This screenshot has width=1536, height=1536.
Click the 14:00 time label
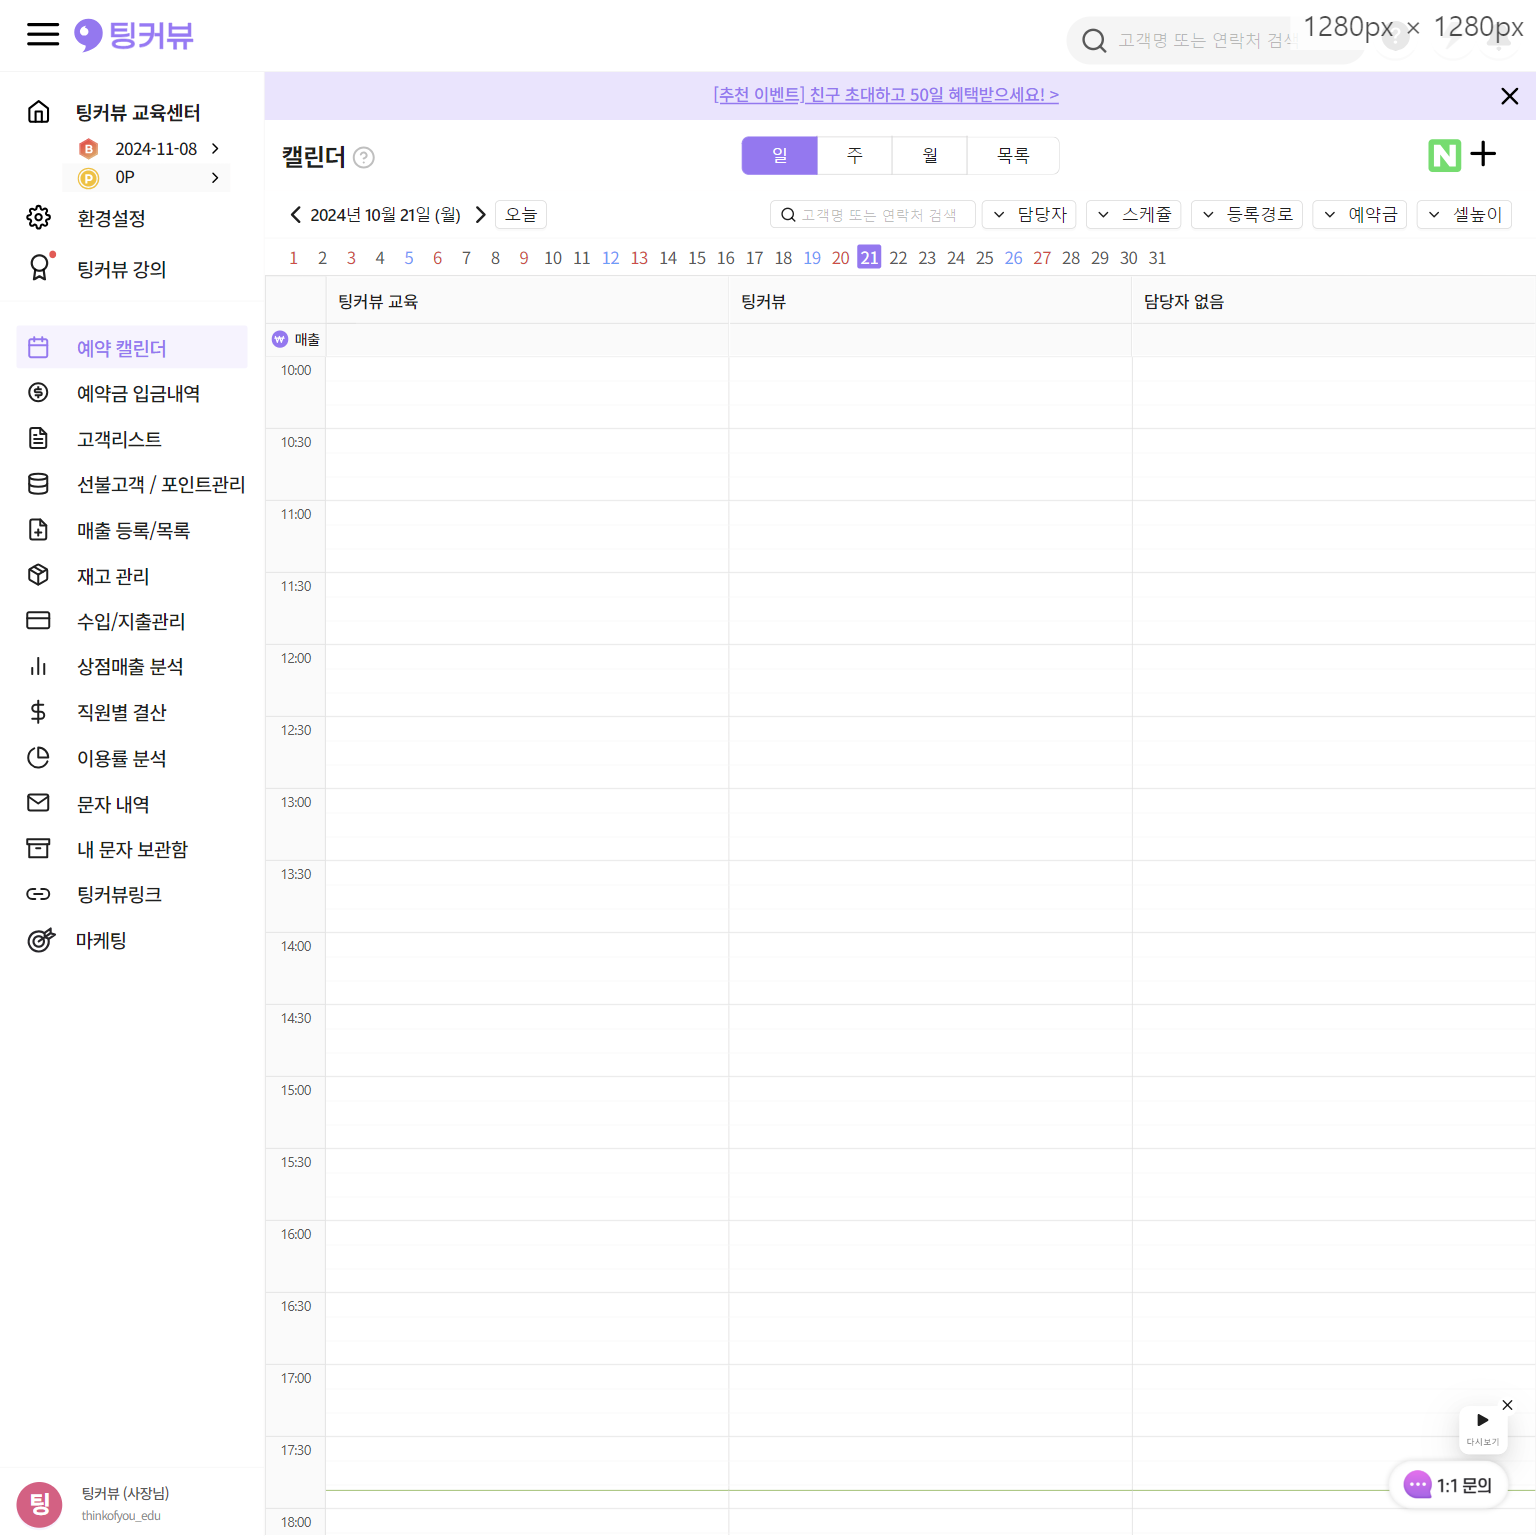click(296, 946)
